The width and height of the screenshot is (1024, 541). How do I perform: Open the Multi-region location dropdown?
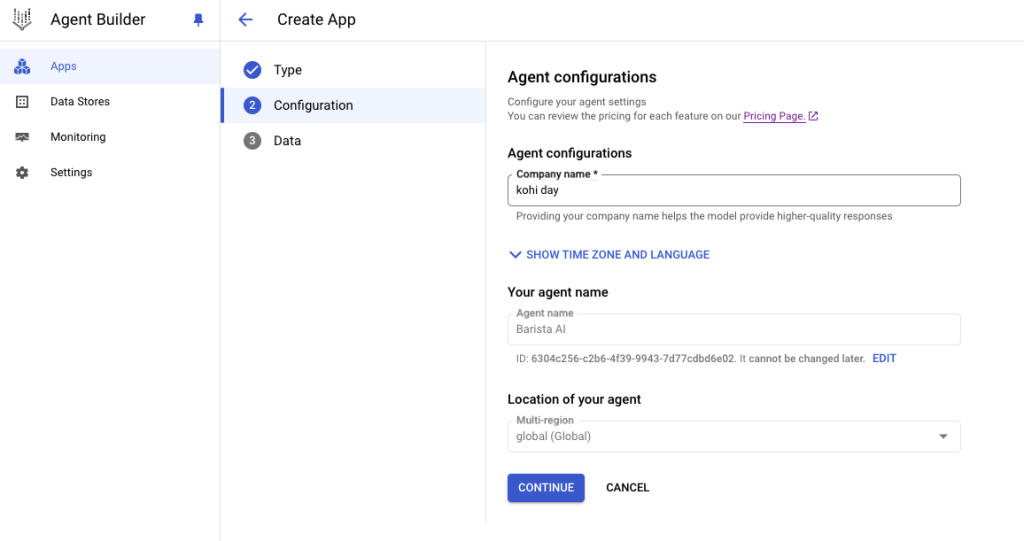click(734, 436)
